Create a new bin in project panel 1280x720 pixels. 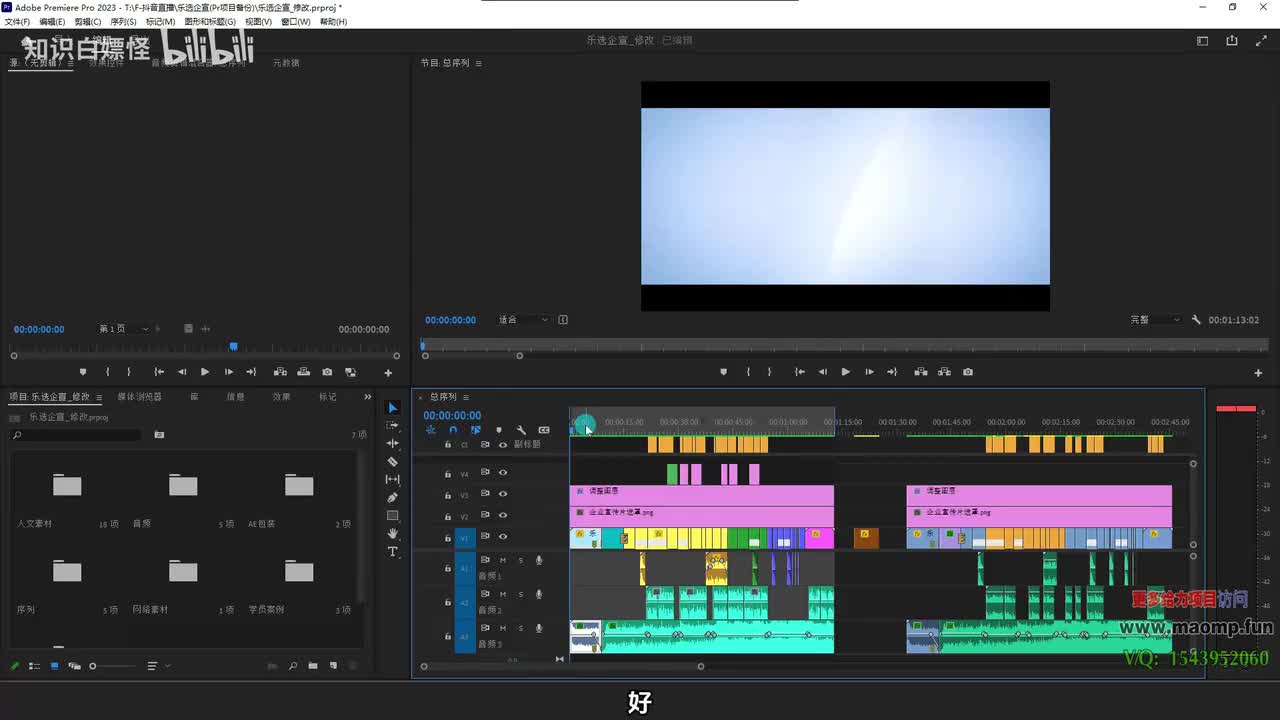coord(313,666)
